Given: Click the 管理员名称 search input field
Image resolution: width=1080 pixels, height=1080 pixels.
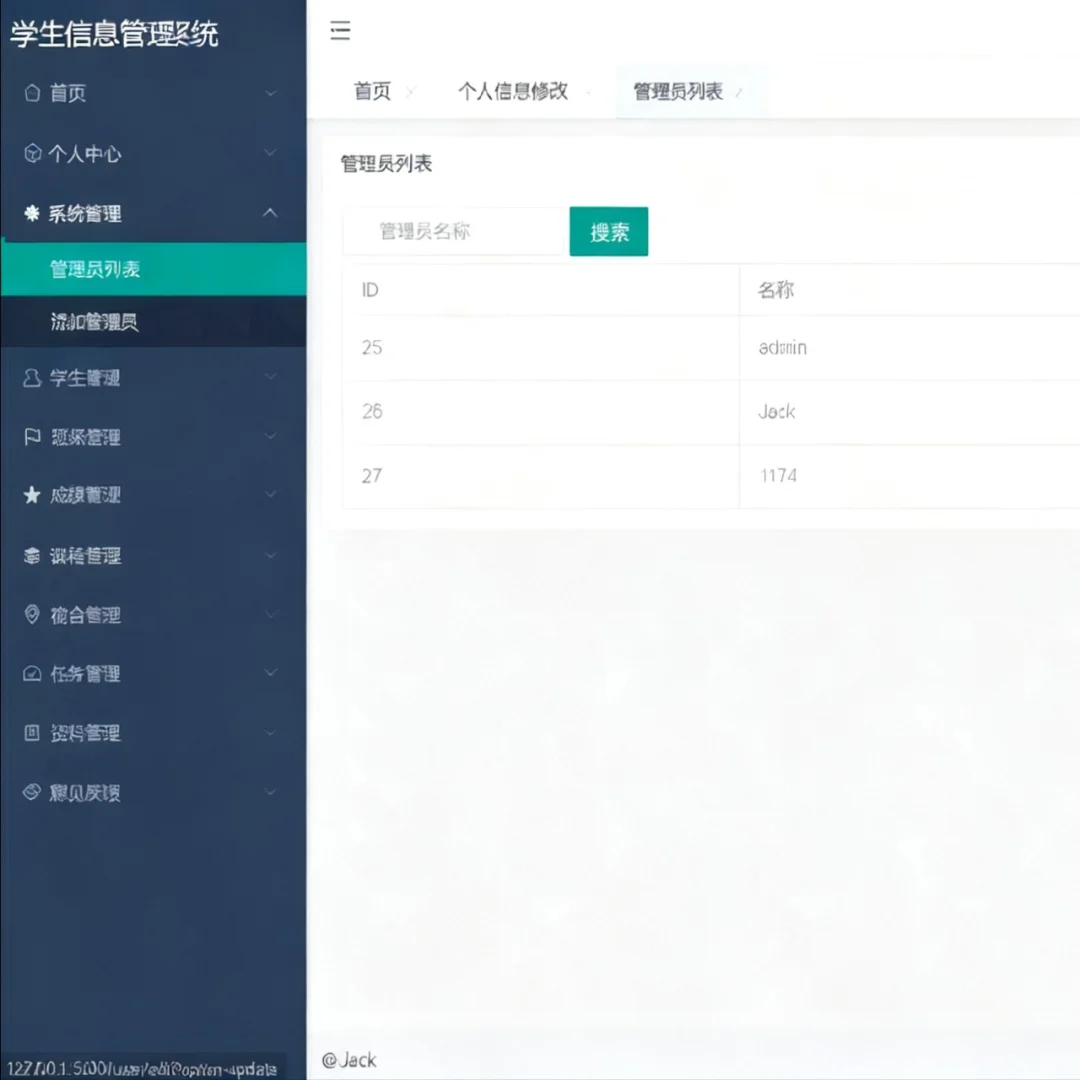Looking at the screenshot, I should (x=454, y=231).
